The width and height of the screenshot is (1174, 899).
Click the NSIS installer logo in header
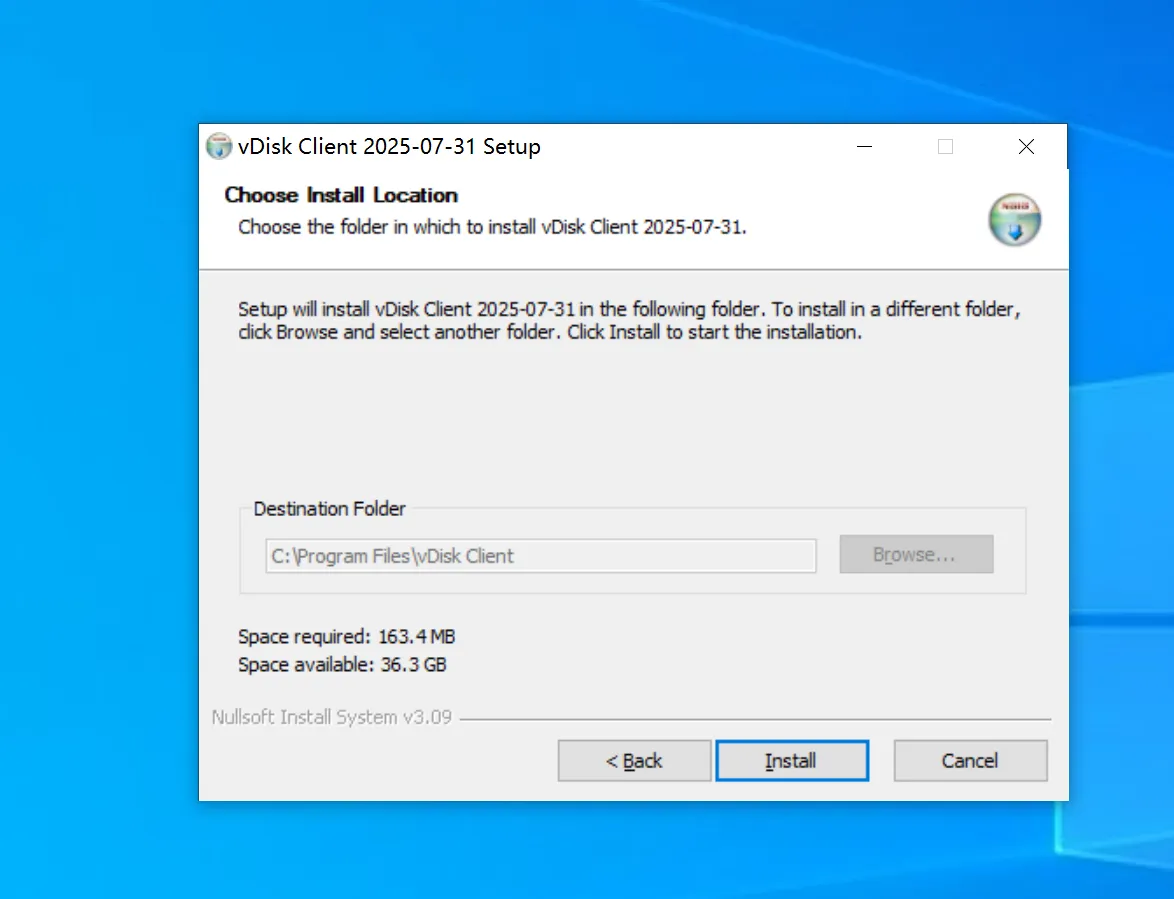(x=1015, y=220)
